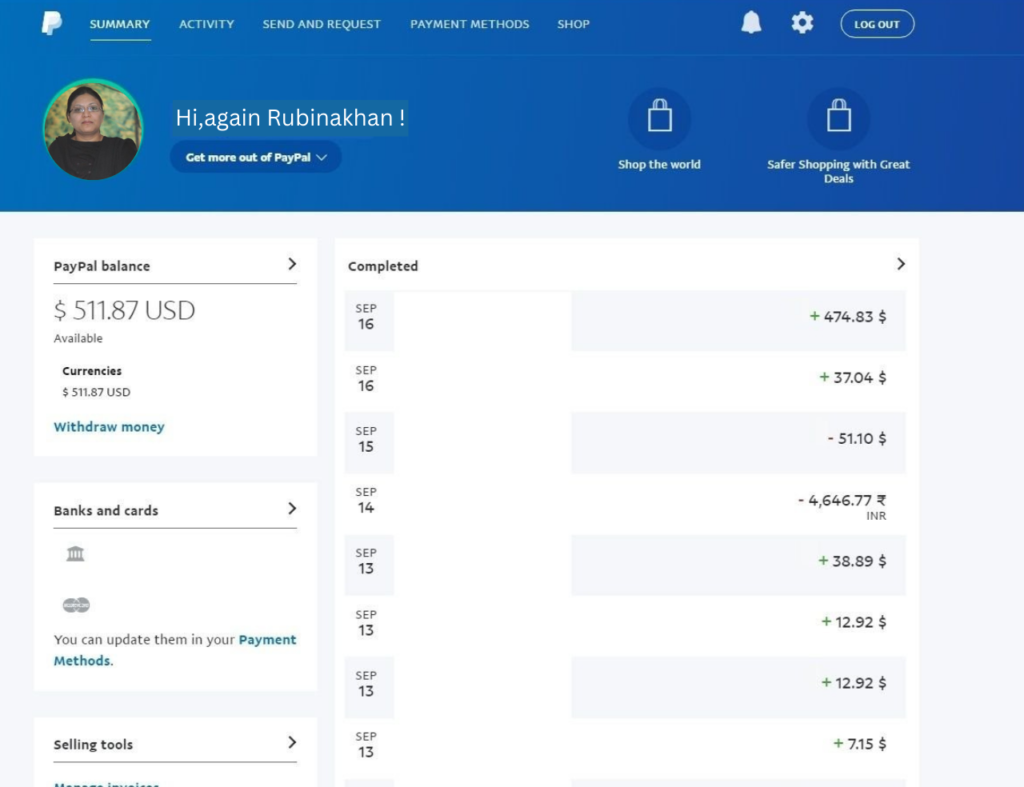Open the notifications bell

tap(751, 23)
